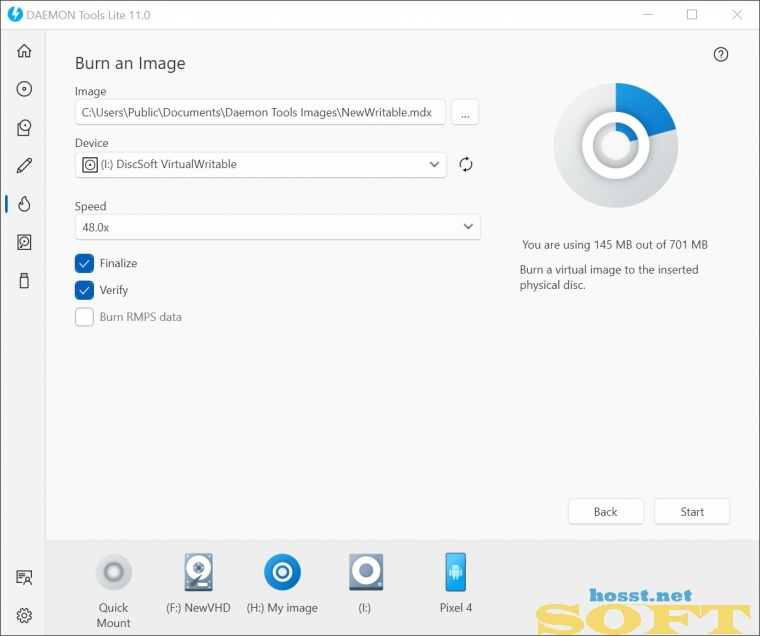This screenshot has height=636, width=760.
Task: Click the disc usage pie chart
Action: pos(616,145)
